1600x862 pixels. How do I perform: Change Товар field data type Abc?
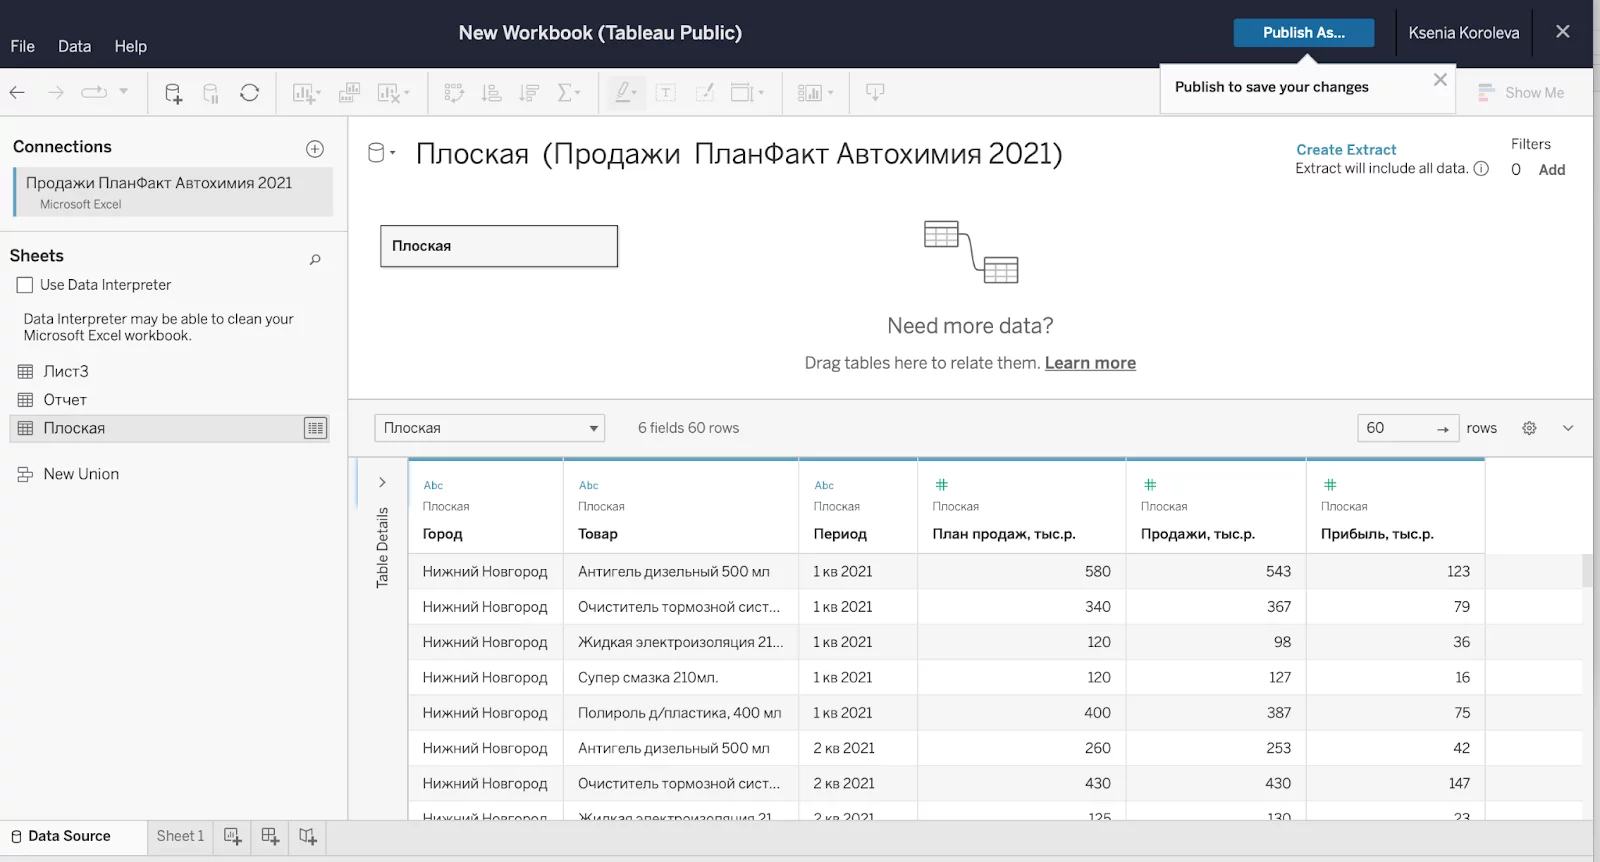(588, 485)
